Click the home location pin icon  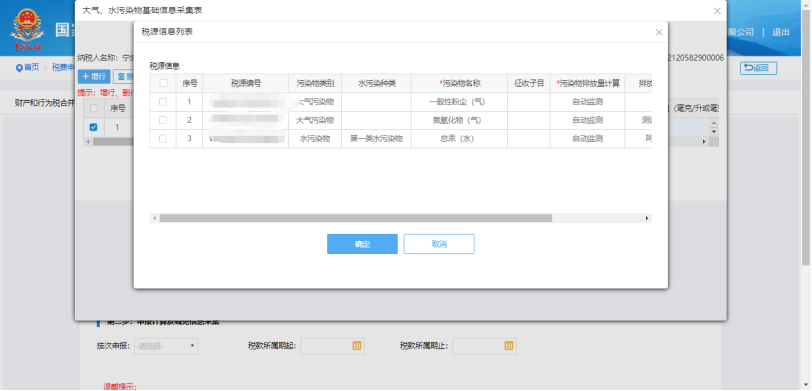point(19,68)
